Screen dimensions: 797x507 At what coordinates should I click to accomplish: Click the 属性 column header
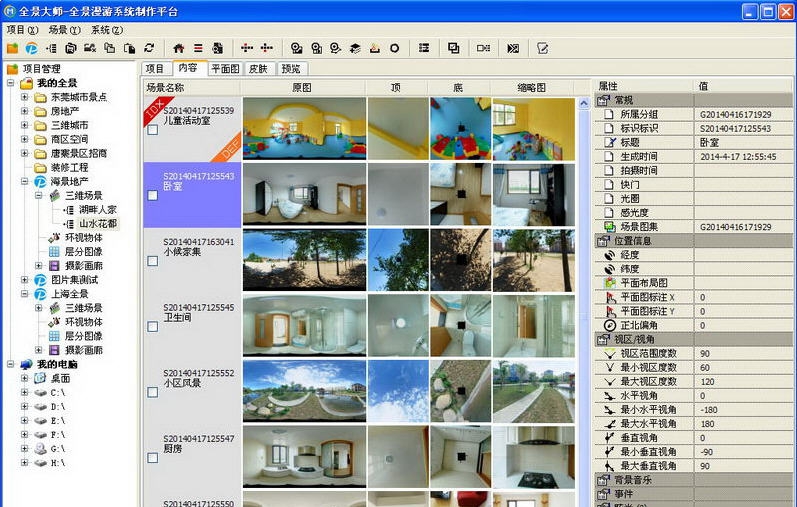643,86
